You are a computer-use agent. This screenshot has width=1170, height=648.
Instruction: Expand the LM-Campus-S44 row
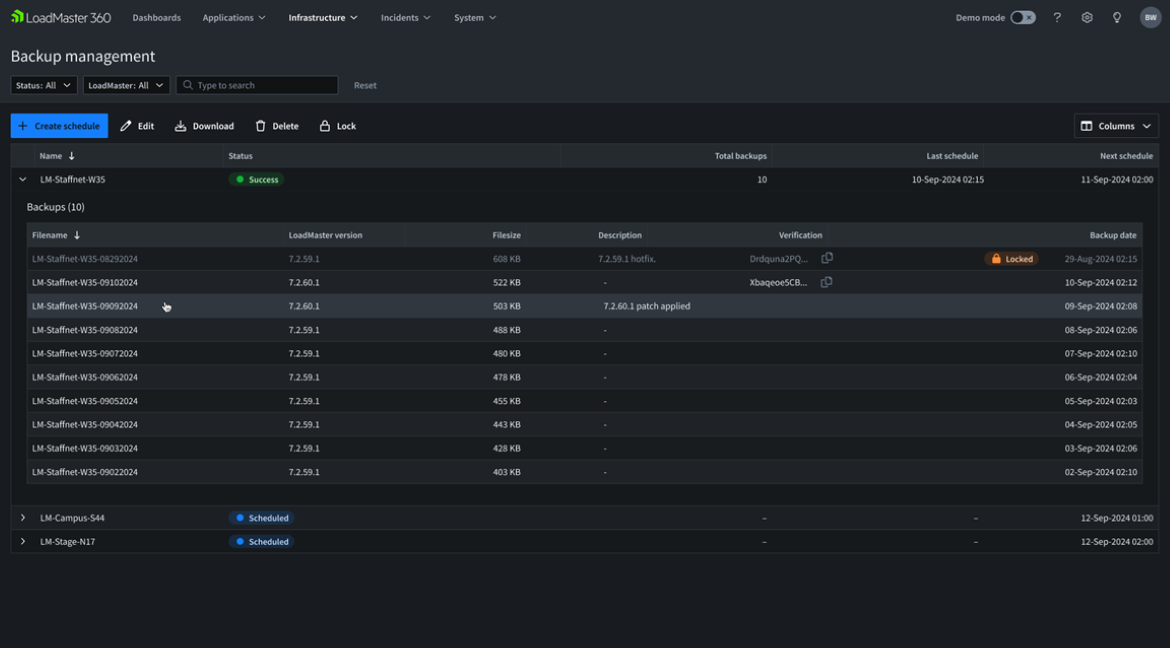coord(23,518)
